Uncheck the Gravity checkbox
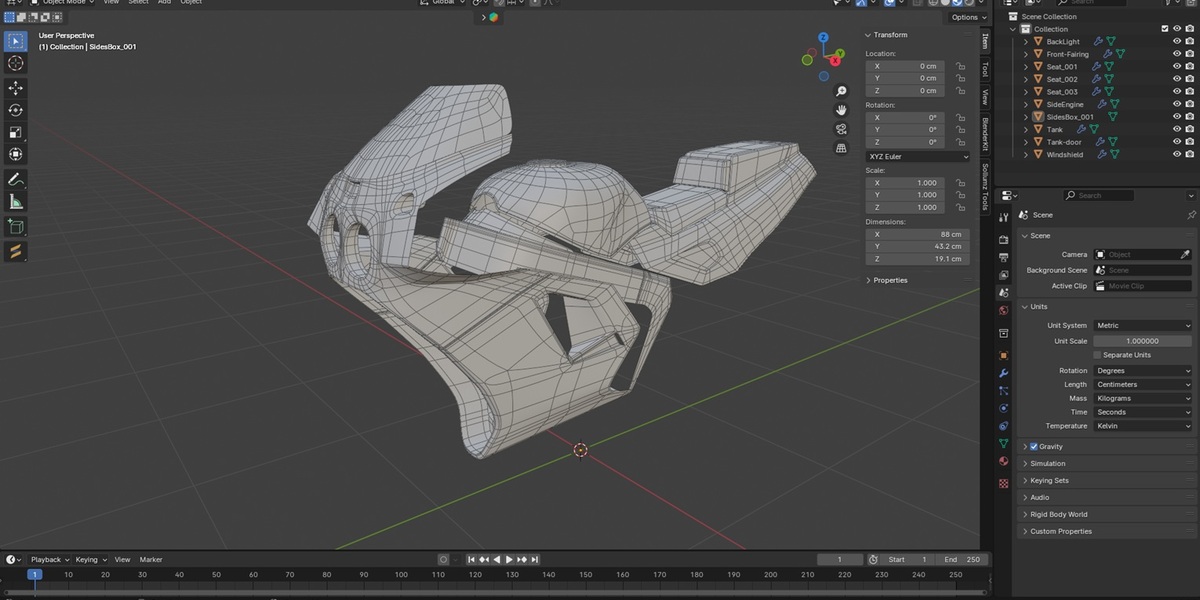Viewport: 1200px width, 600px height. (x=1033, y=447)
